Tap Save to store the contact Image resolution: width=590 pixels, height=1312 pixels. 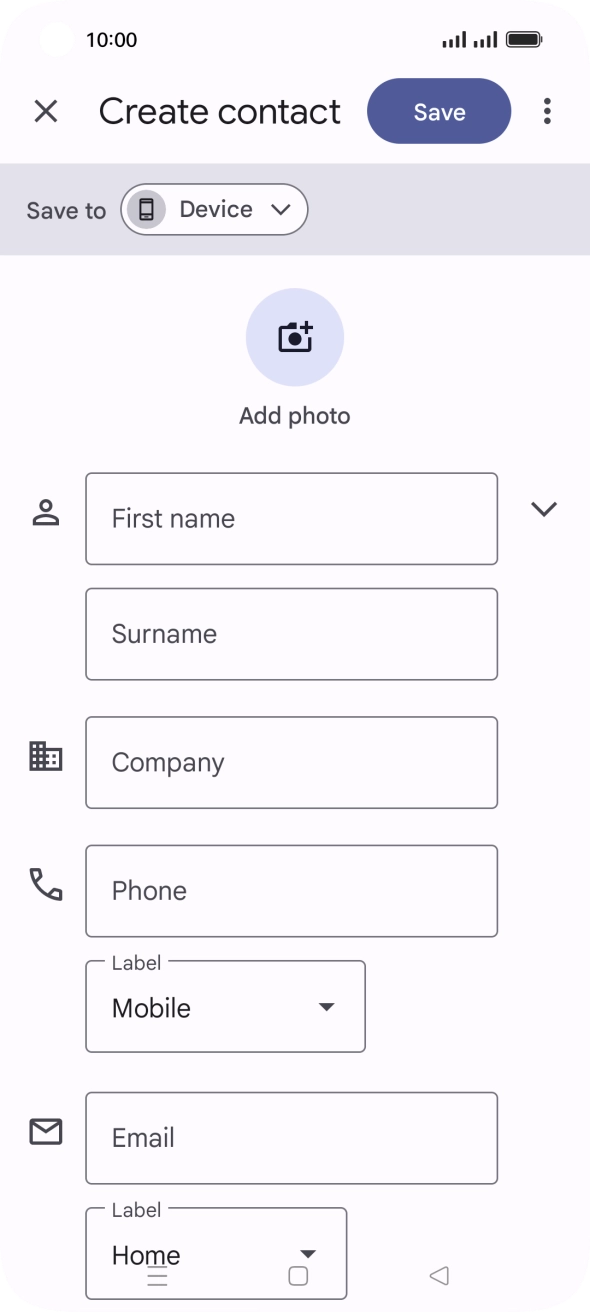438,111
